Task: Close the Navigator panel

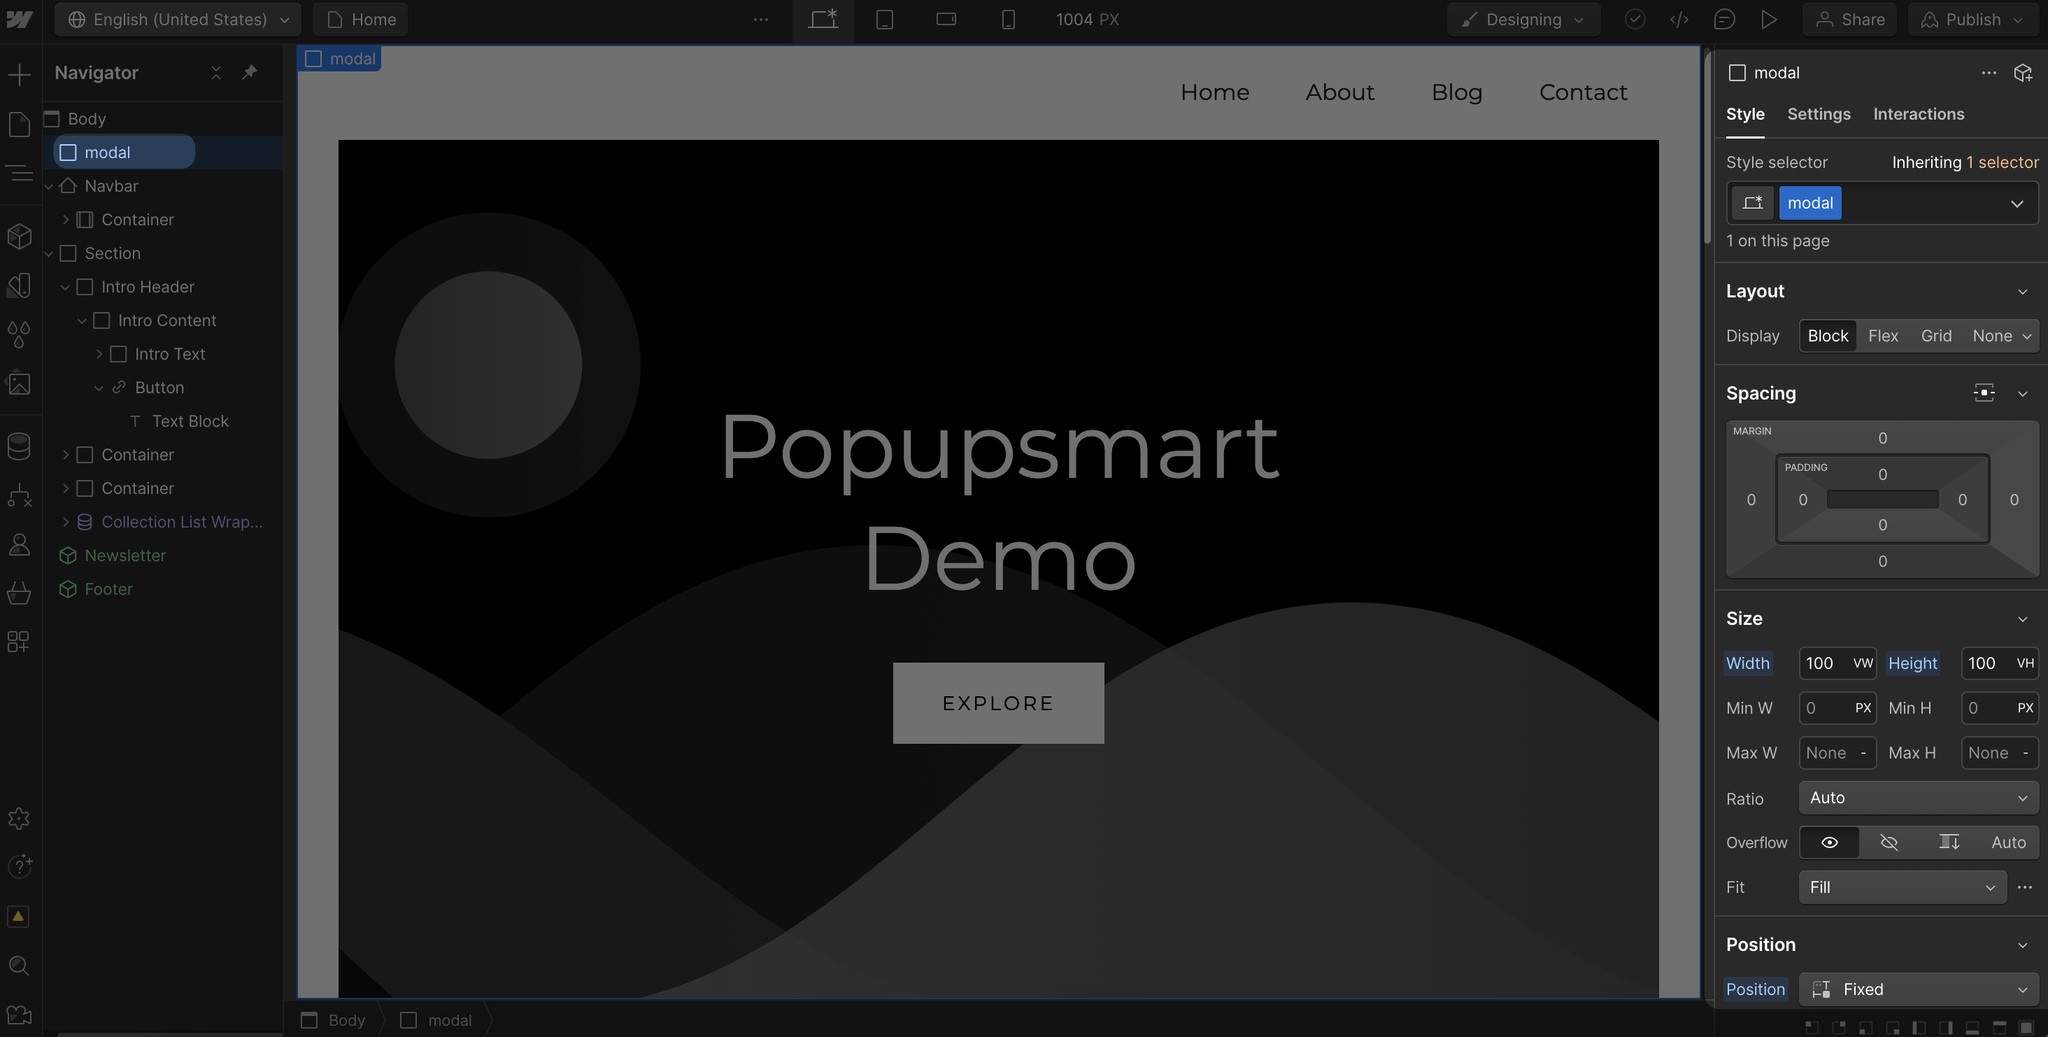Action: click(x=216, y=72)
